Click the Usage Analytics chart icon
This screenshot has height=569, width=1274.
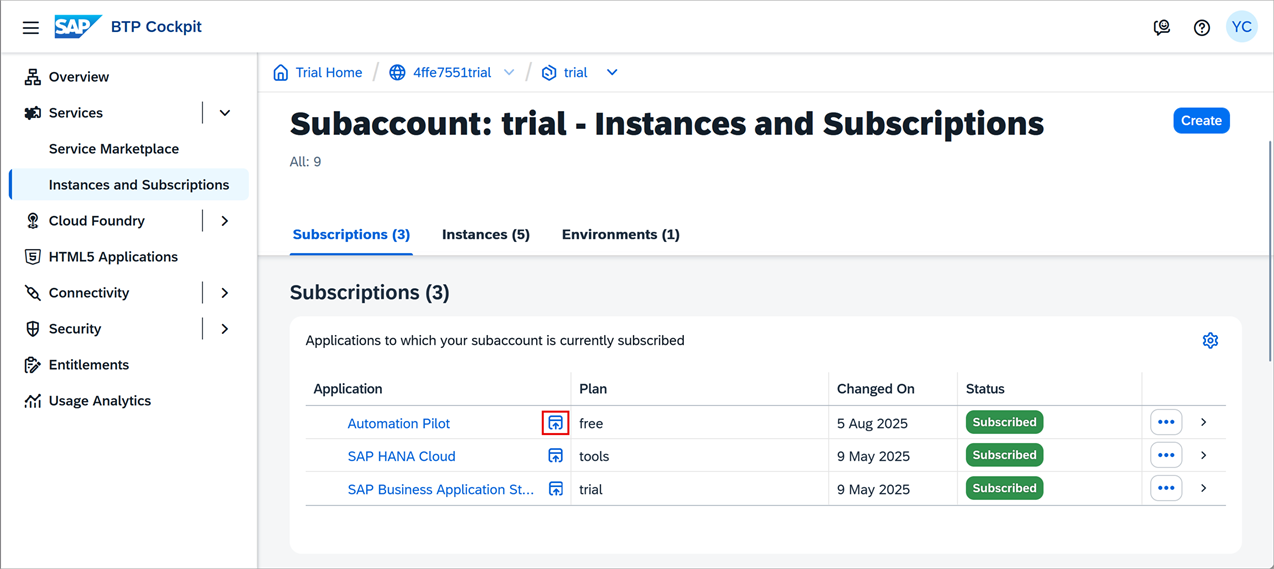pyautogui.click(x=33, y=401)
